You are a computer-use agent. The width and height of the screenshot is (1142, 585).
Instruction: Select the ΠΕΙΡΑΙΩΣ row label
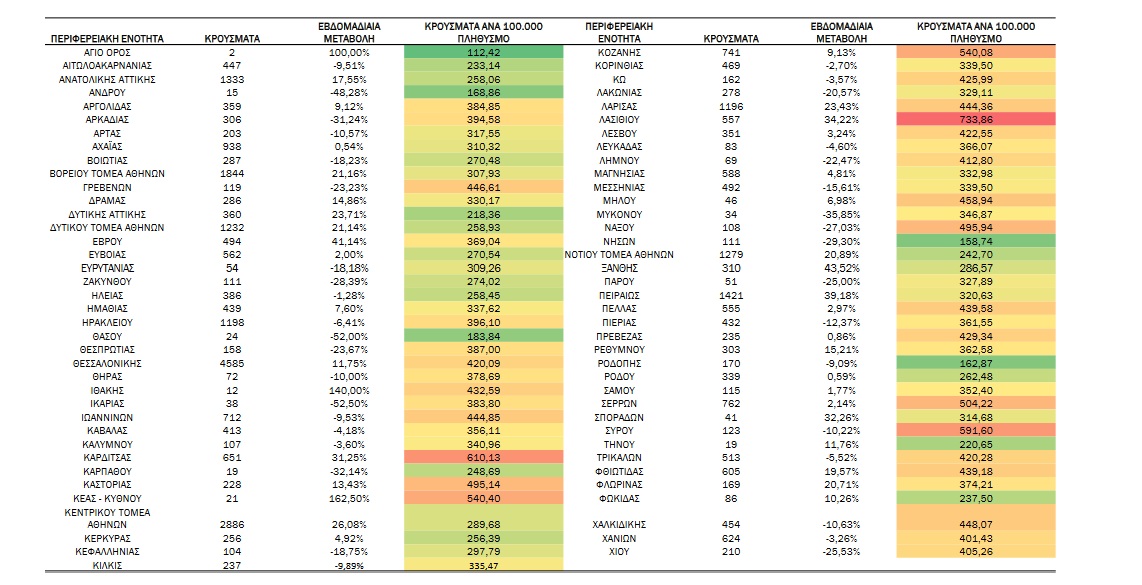click(x=619, y=296)
